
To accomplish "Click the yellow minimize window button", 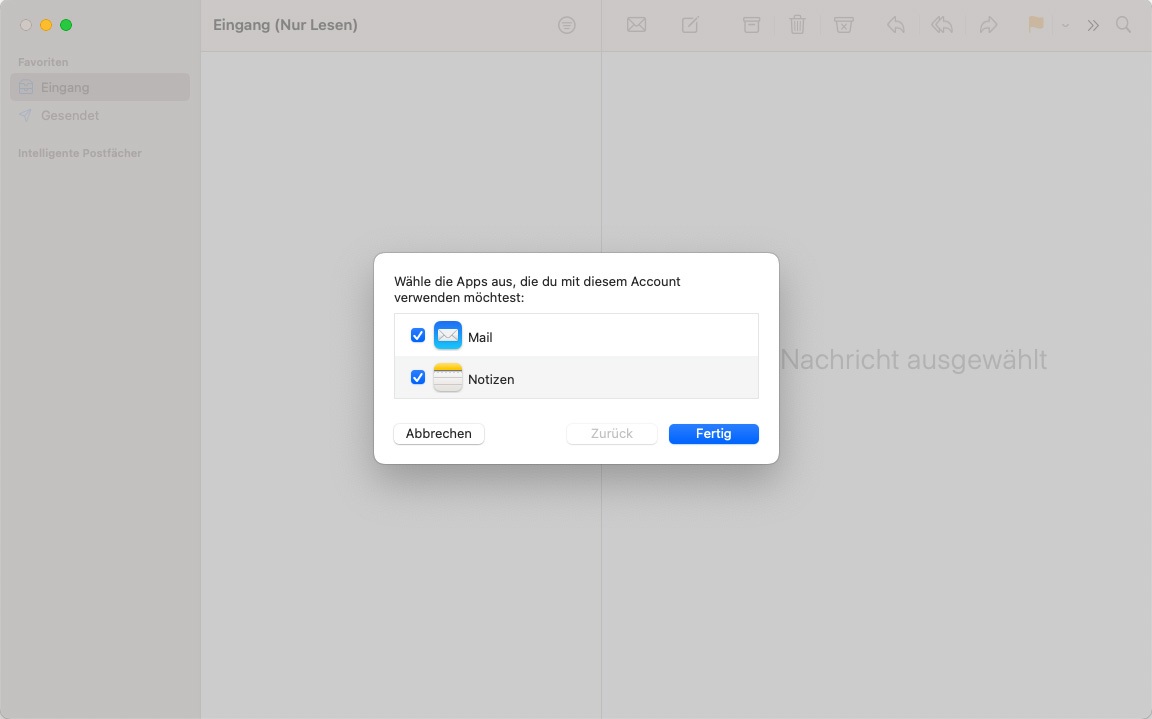I will (46, 25).
